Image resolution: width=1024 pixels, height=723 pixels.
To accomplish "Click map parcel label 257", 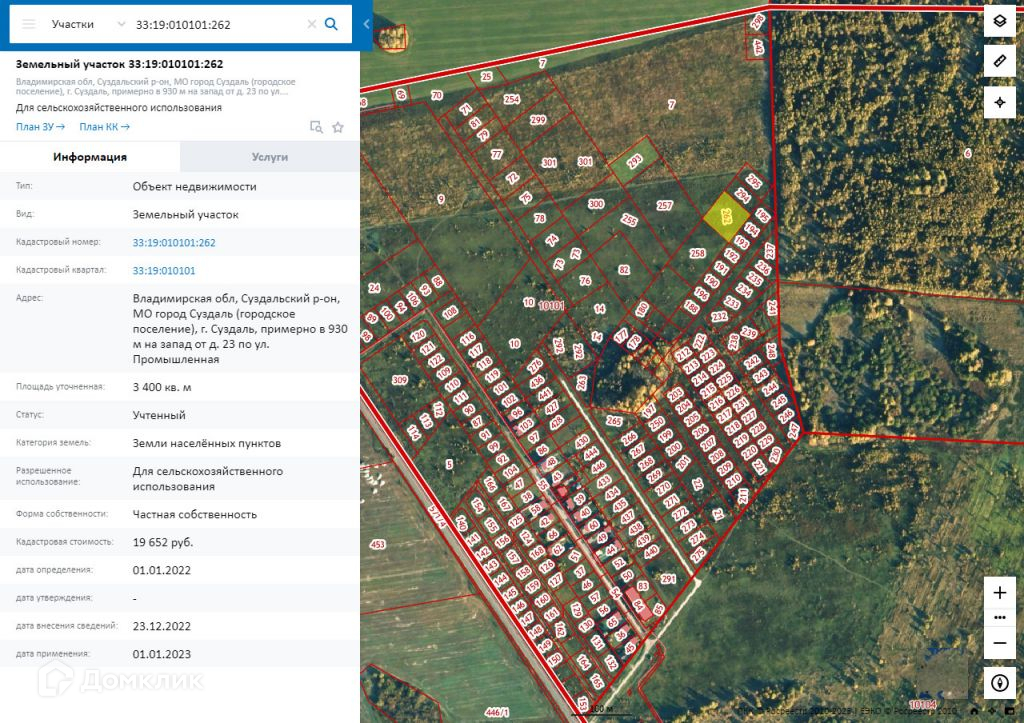I will point(664,205).
